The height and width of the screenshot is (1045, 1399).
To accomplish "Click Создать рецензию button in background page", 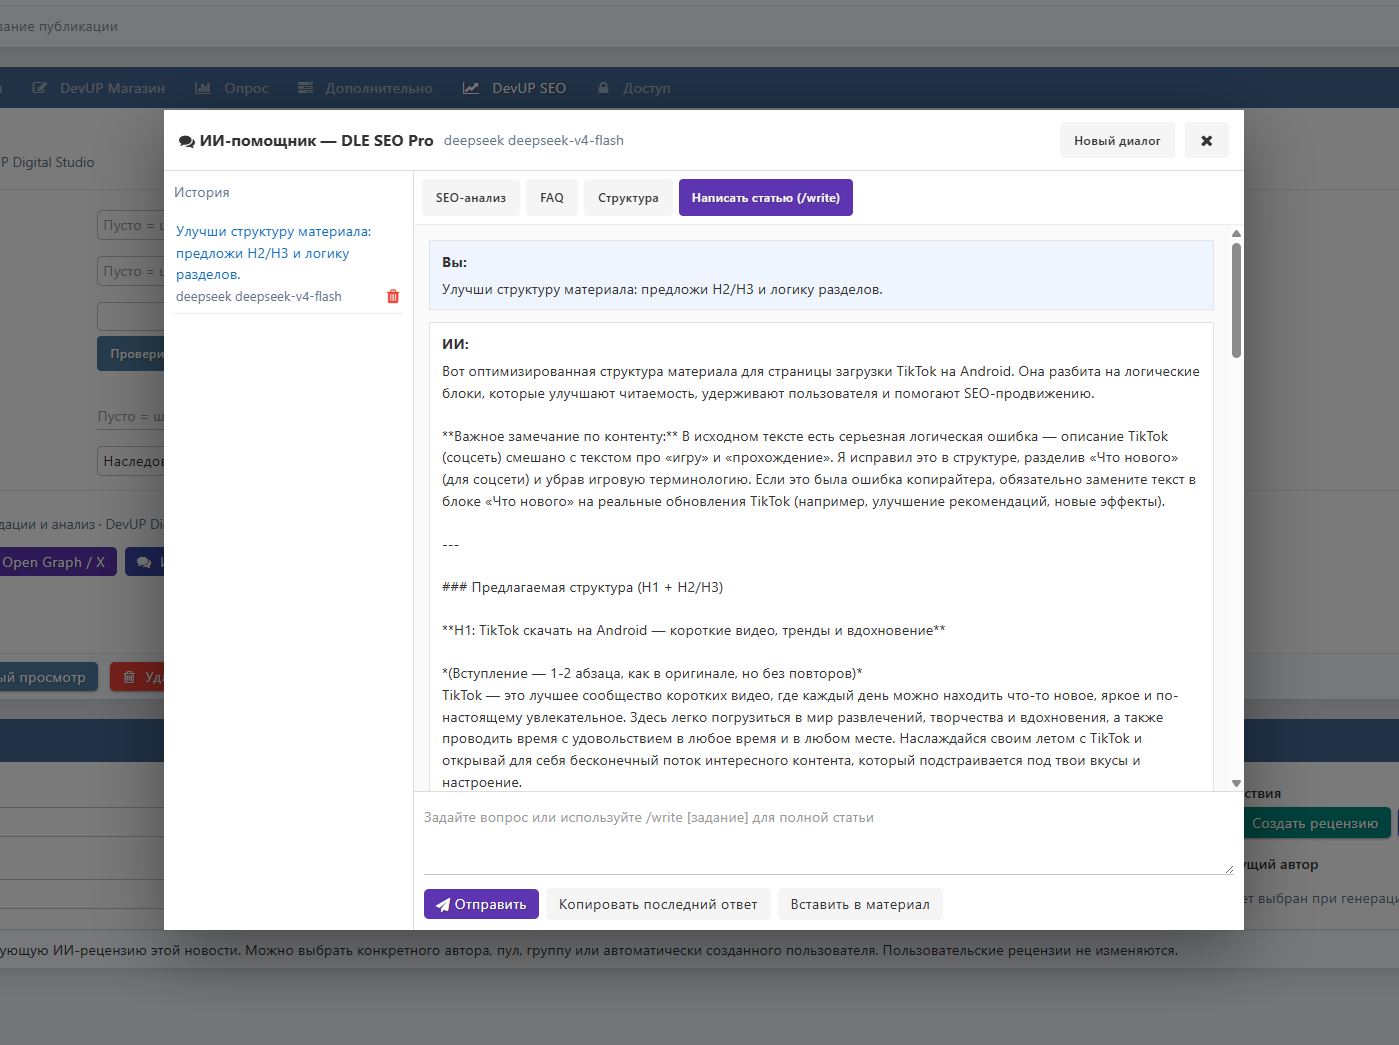I will pos(1315,823).
